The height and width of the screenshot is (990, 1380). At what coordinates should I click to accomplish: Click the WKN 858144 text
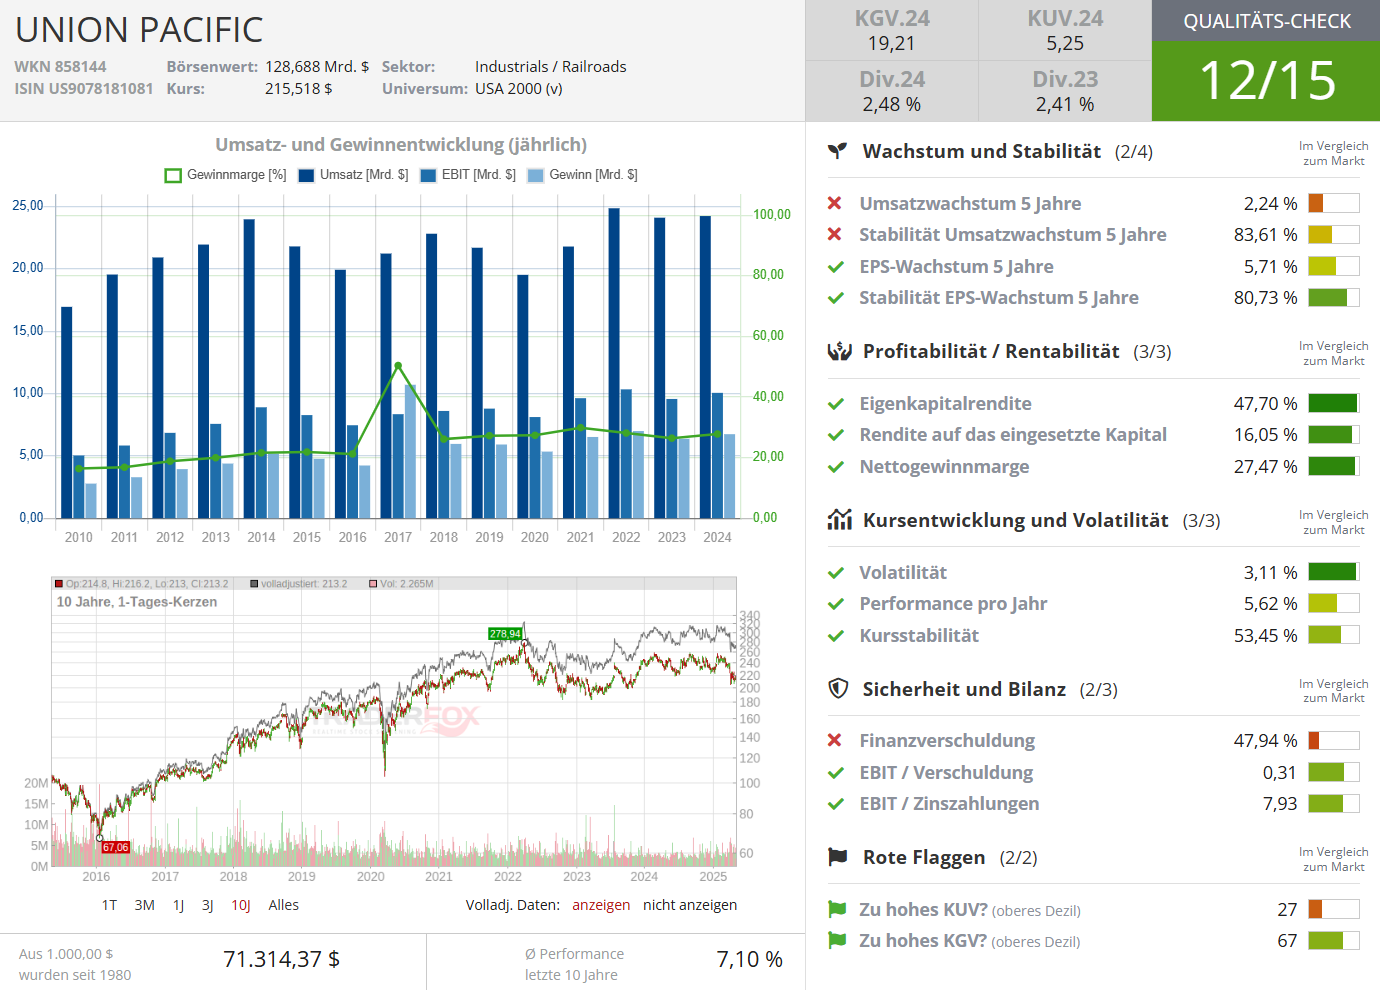pyautogui.click(x=60, y=67)
